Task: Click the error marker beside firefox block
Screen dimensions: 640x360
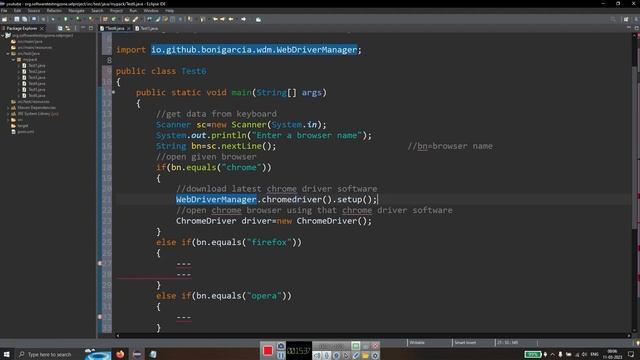Action: point(100,263)
